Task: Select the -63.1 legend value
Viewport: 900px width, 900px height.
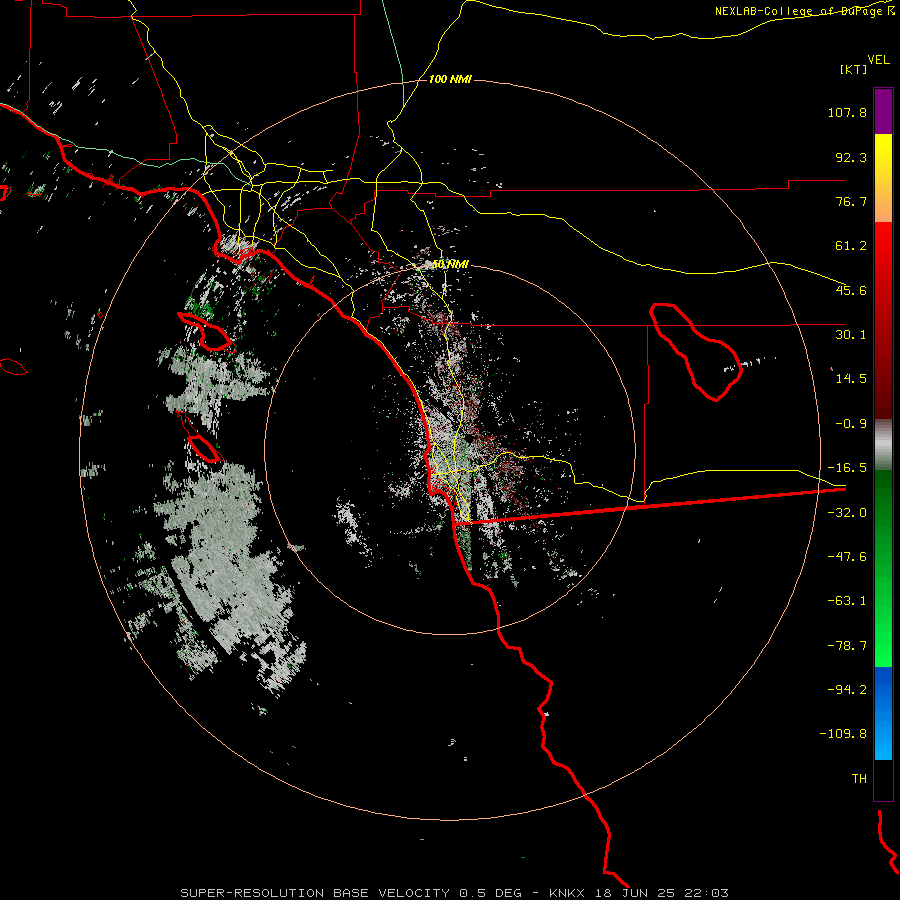Action: click(x=847, y=601)
